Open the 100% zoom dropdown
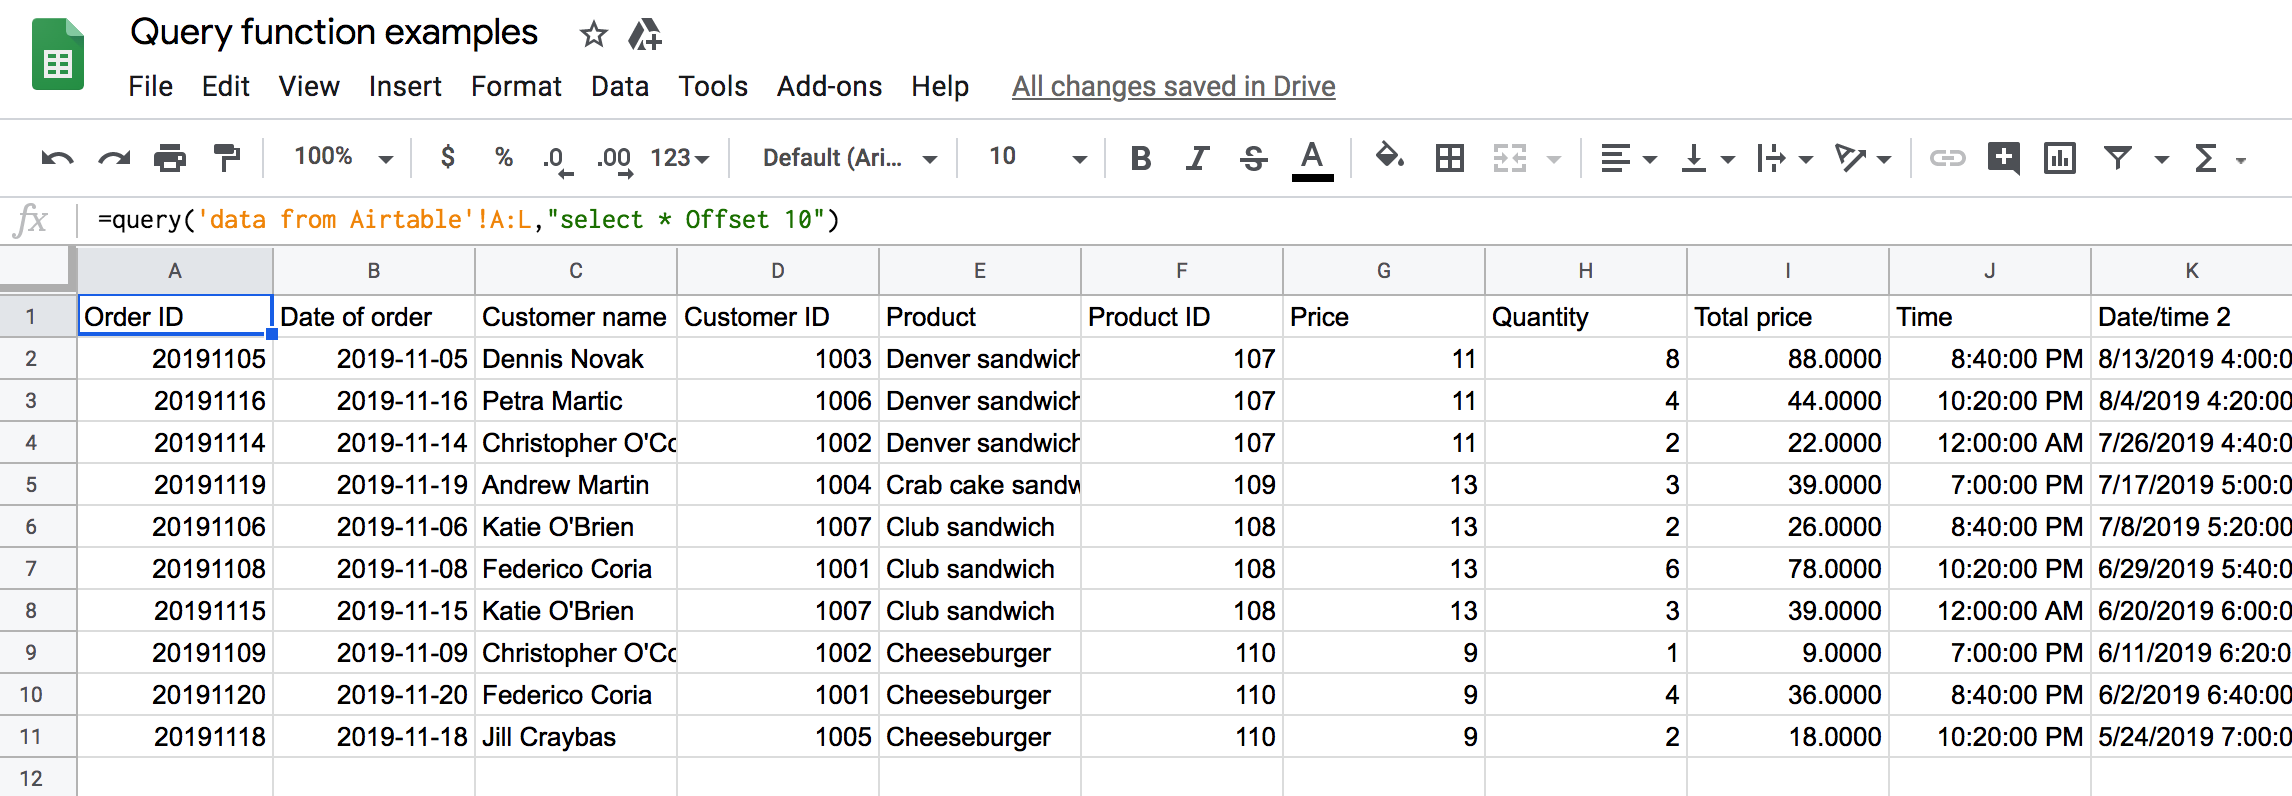 [343, 157]
